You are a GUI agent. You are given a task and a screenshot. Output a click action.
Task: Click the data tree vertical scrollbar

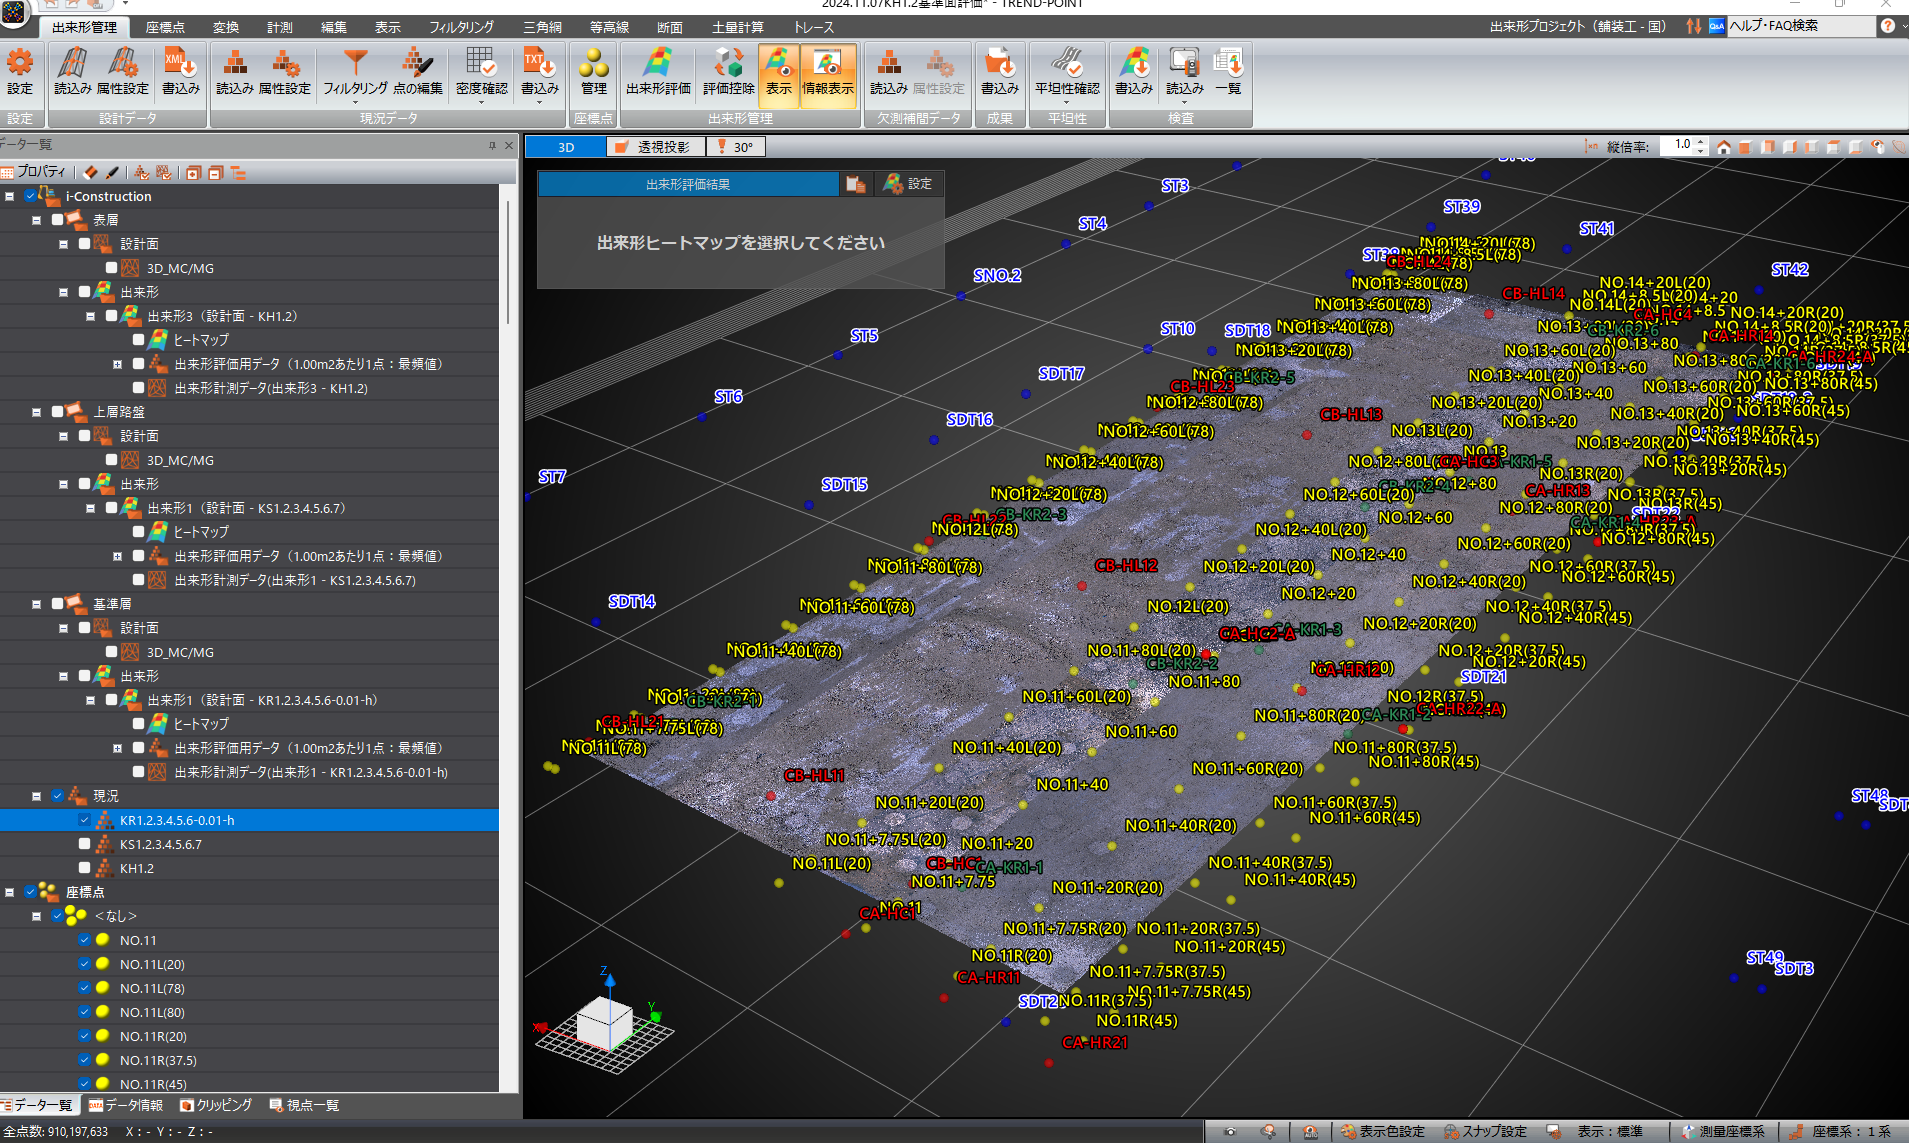click(x=508, y=262)
